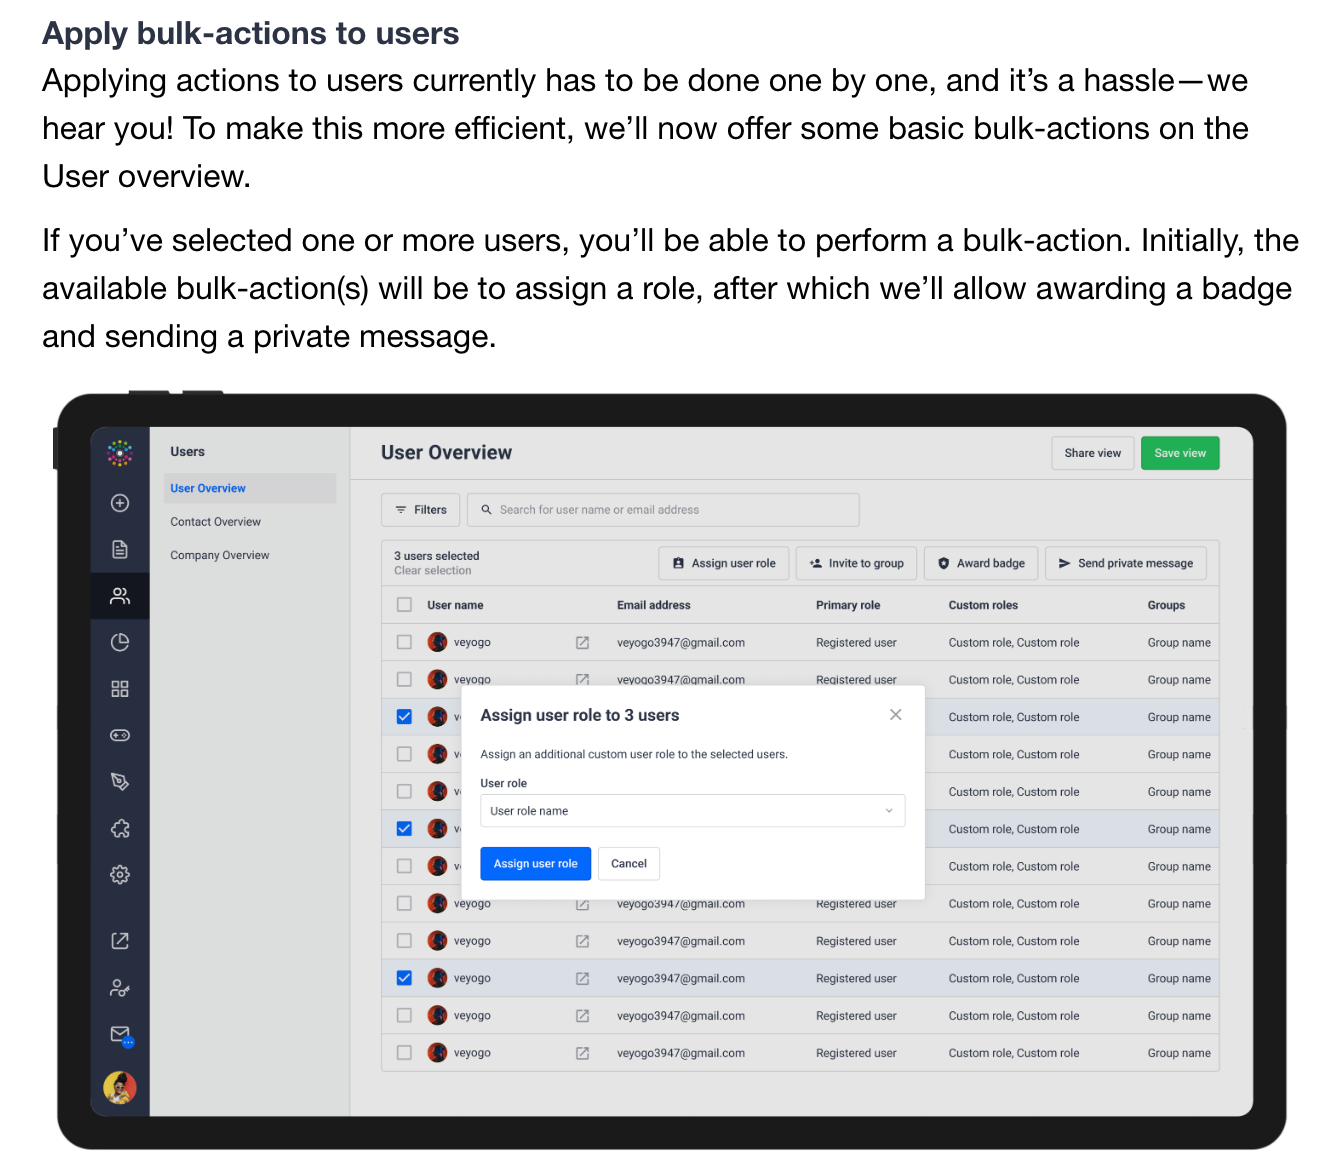Open the settings gear icon in sidebar
This screenshot has height=1154, width=1324.
point(120,874)
